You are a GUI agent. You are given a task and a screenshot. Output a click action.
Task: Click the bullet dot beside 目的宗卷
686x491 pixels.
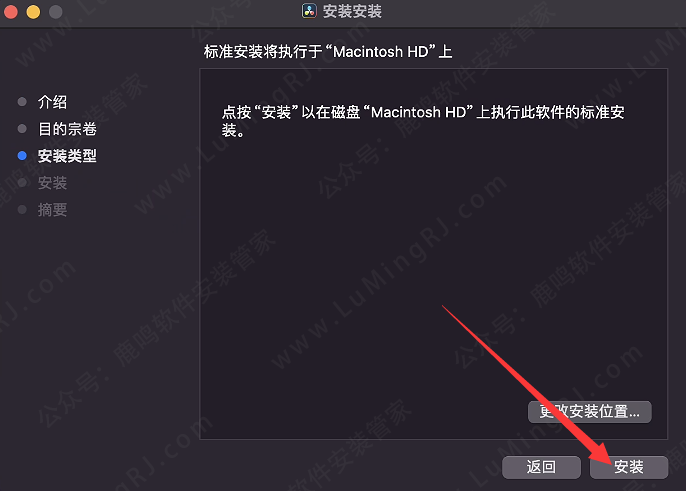pyautogui.click(x=22, y=129)
